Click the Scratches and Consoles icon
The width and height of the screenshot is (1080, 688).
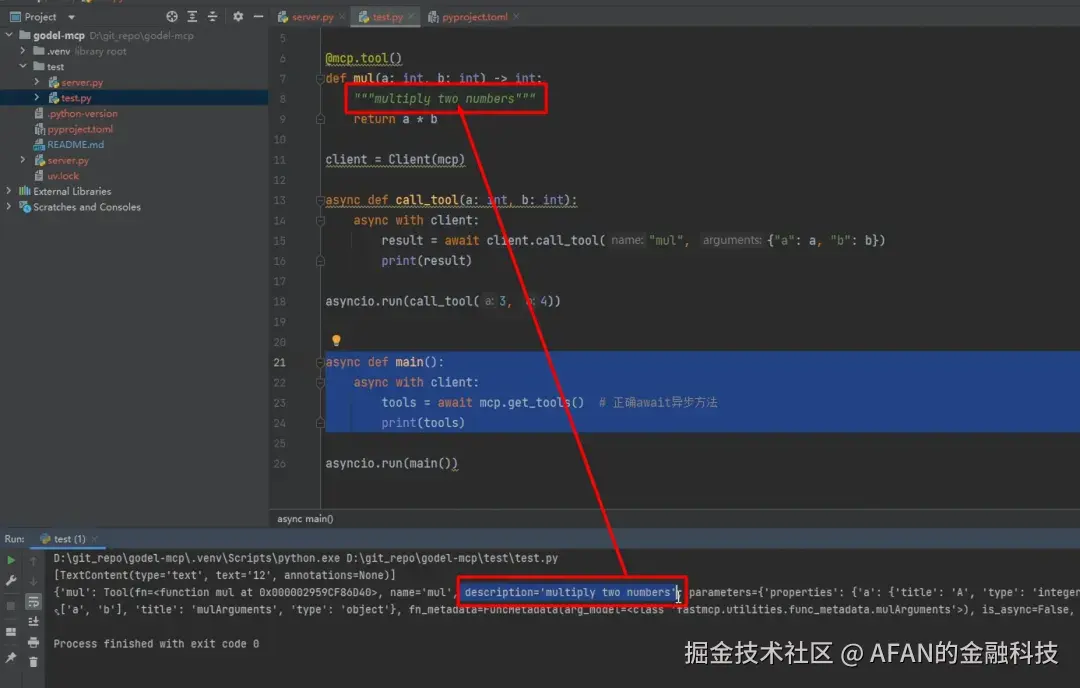(25, 207)
